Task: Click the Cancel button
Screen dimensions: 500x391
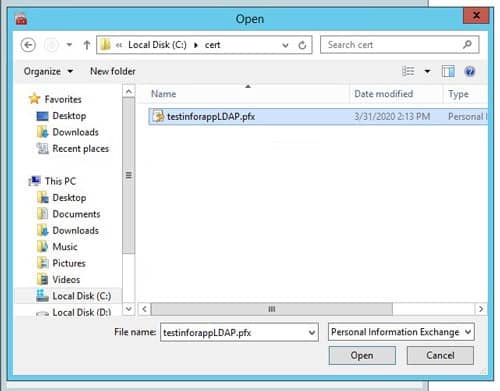Action: [x=440, y=355]
